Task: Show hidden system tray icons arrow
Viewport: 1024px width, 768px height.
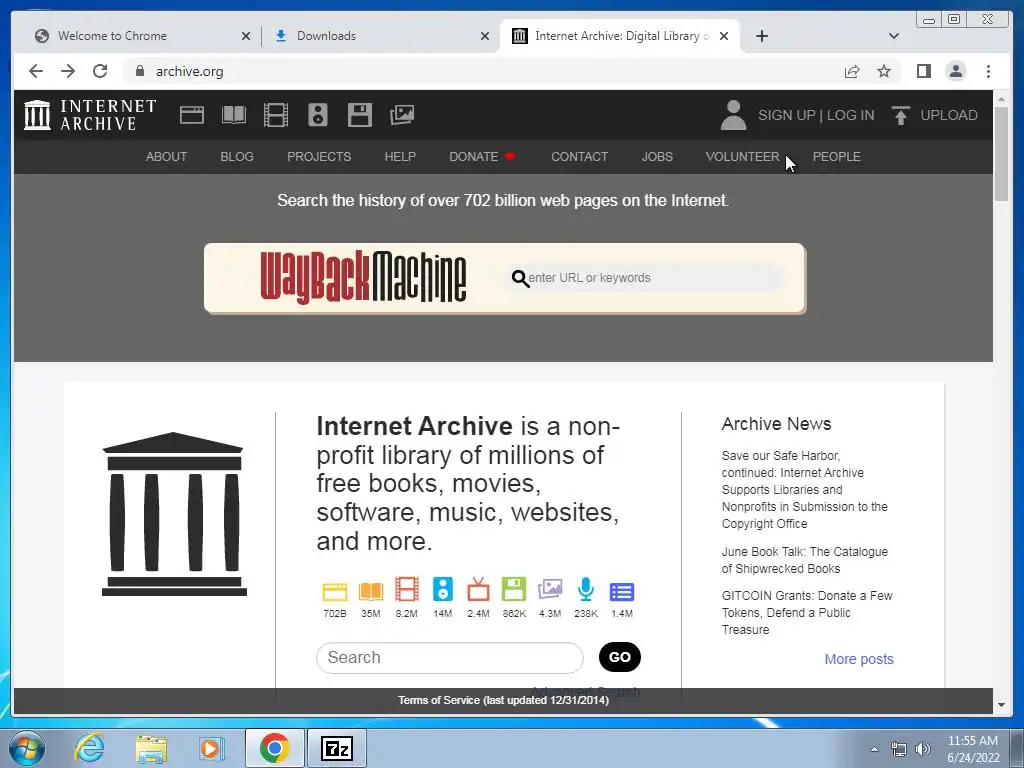Action: [874, 749]
